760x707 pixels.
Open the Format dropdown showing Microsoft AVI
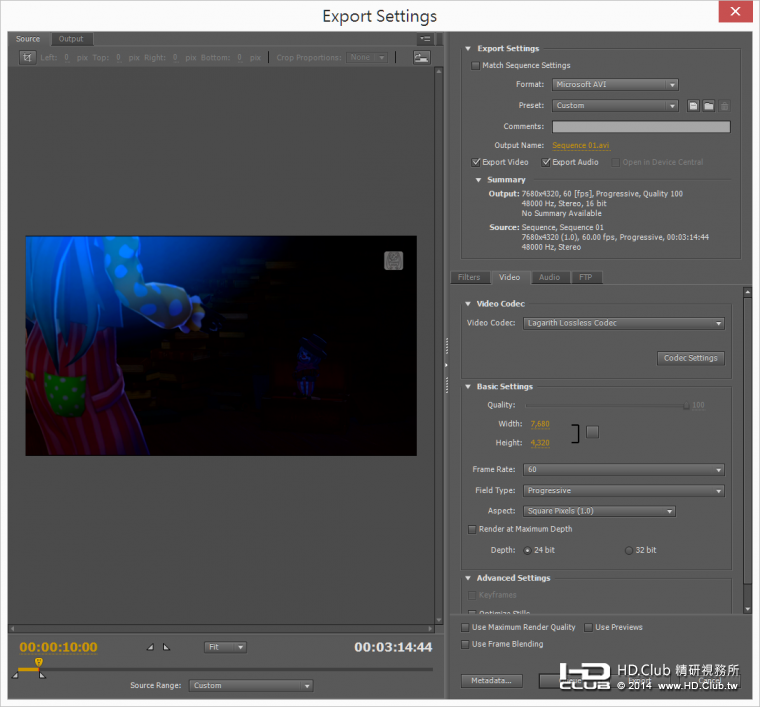pos(615,85)
